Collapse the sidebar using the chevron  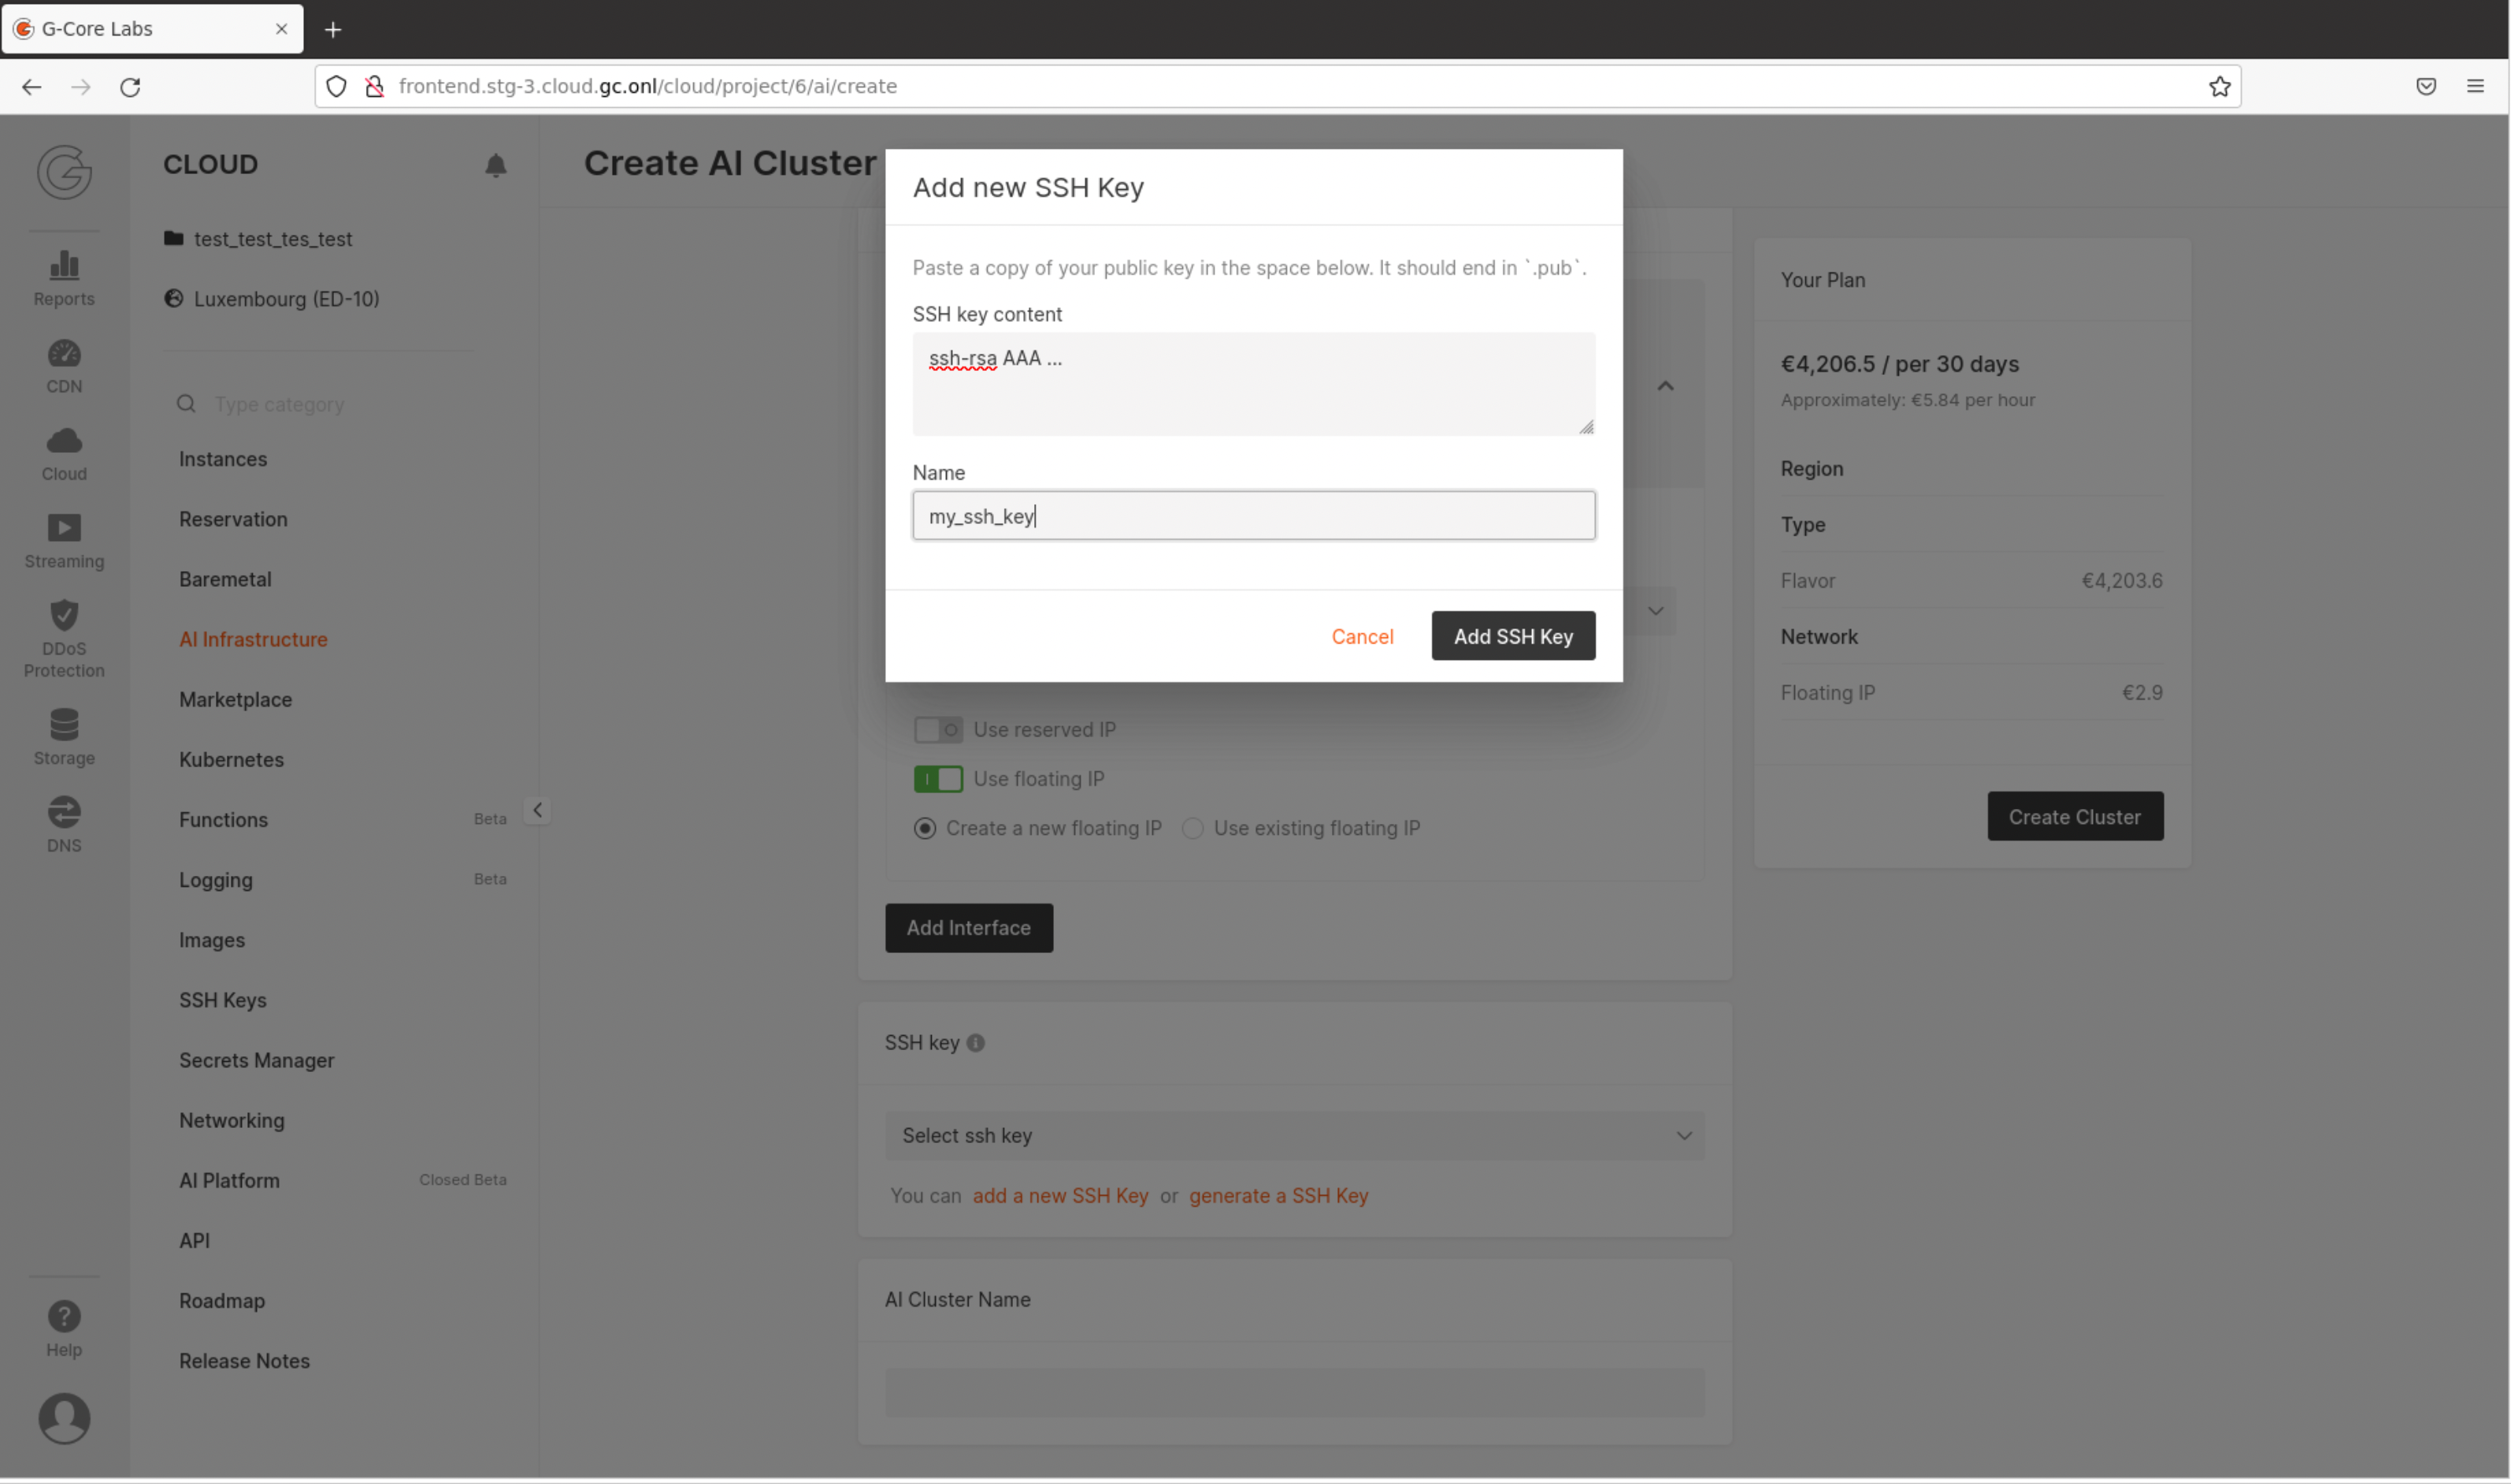(537, 809)
